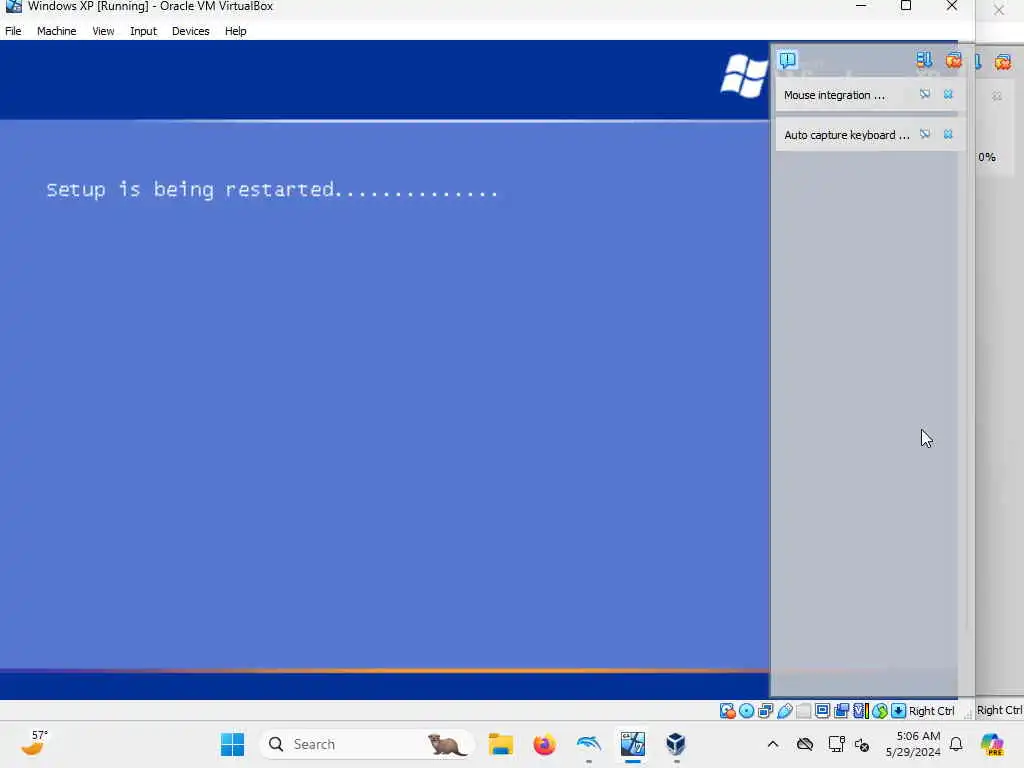This screenshot has width=1024, height=768.
Task: Click delete notifications icon in the background window
Action: click(x=1002, y=62)
